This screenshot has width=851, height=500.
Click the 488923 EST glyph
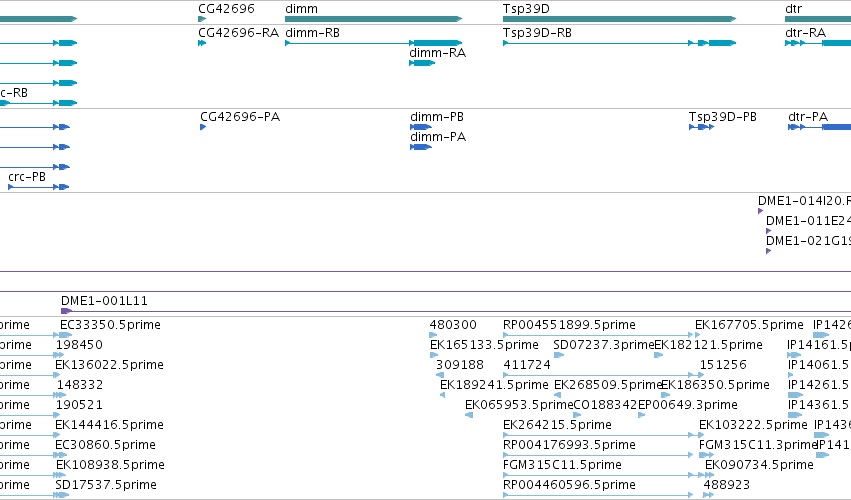708,495
